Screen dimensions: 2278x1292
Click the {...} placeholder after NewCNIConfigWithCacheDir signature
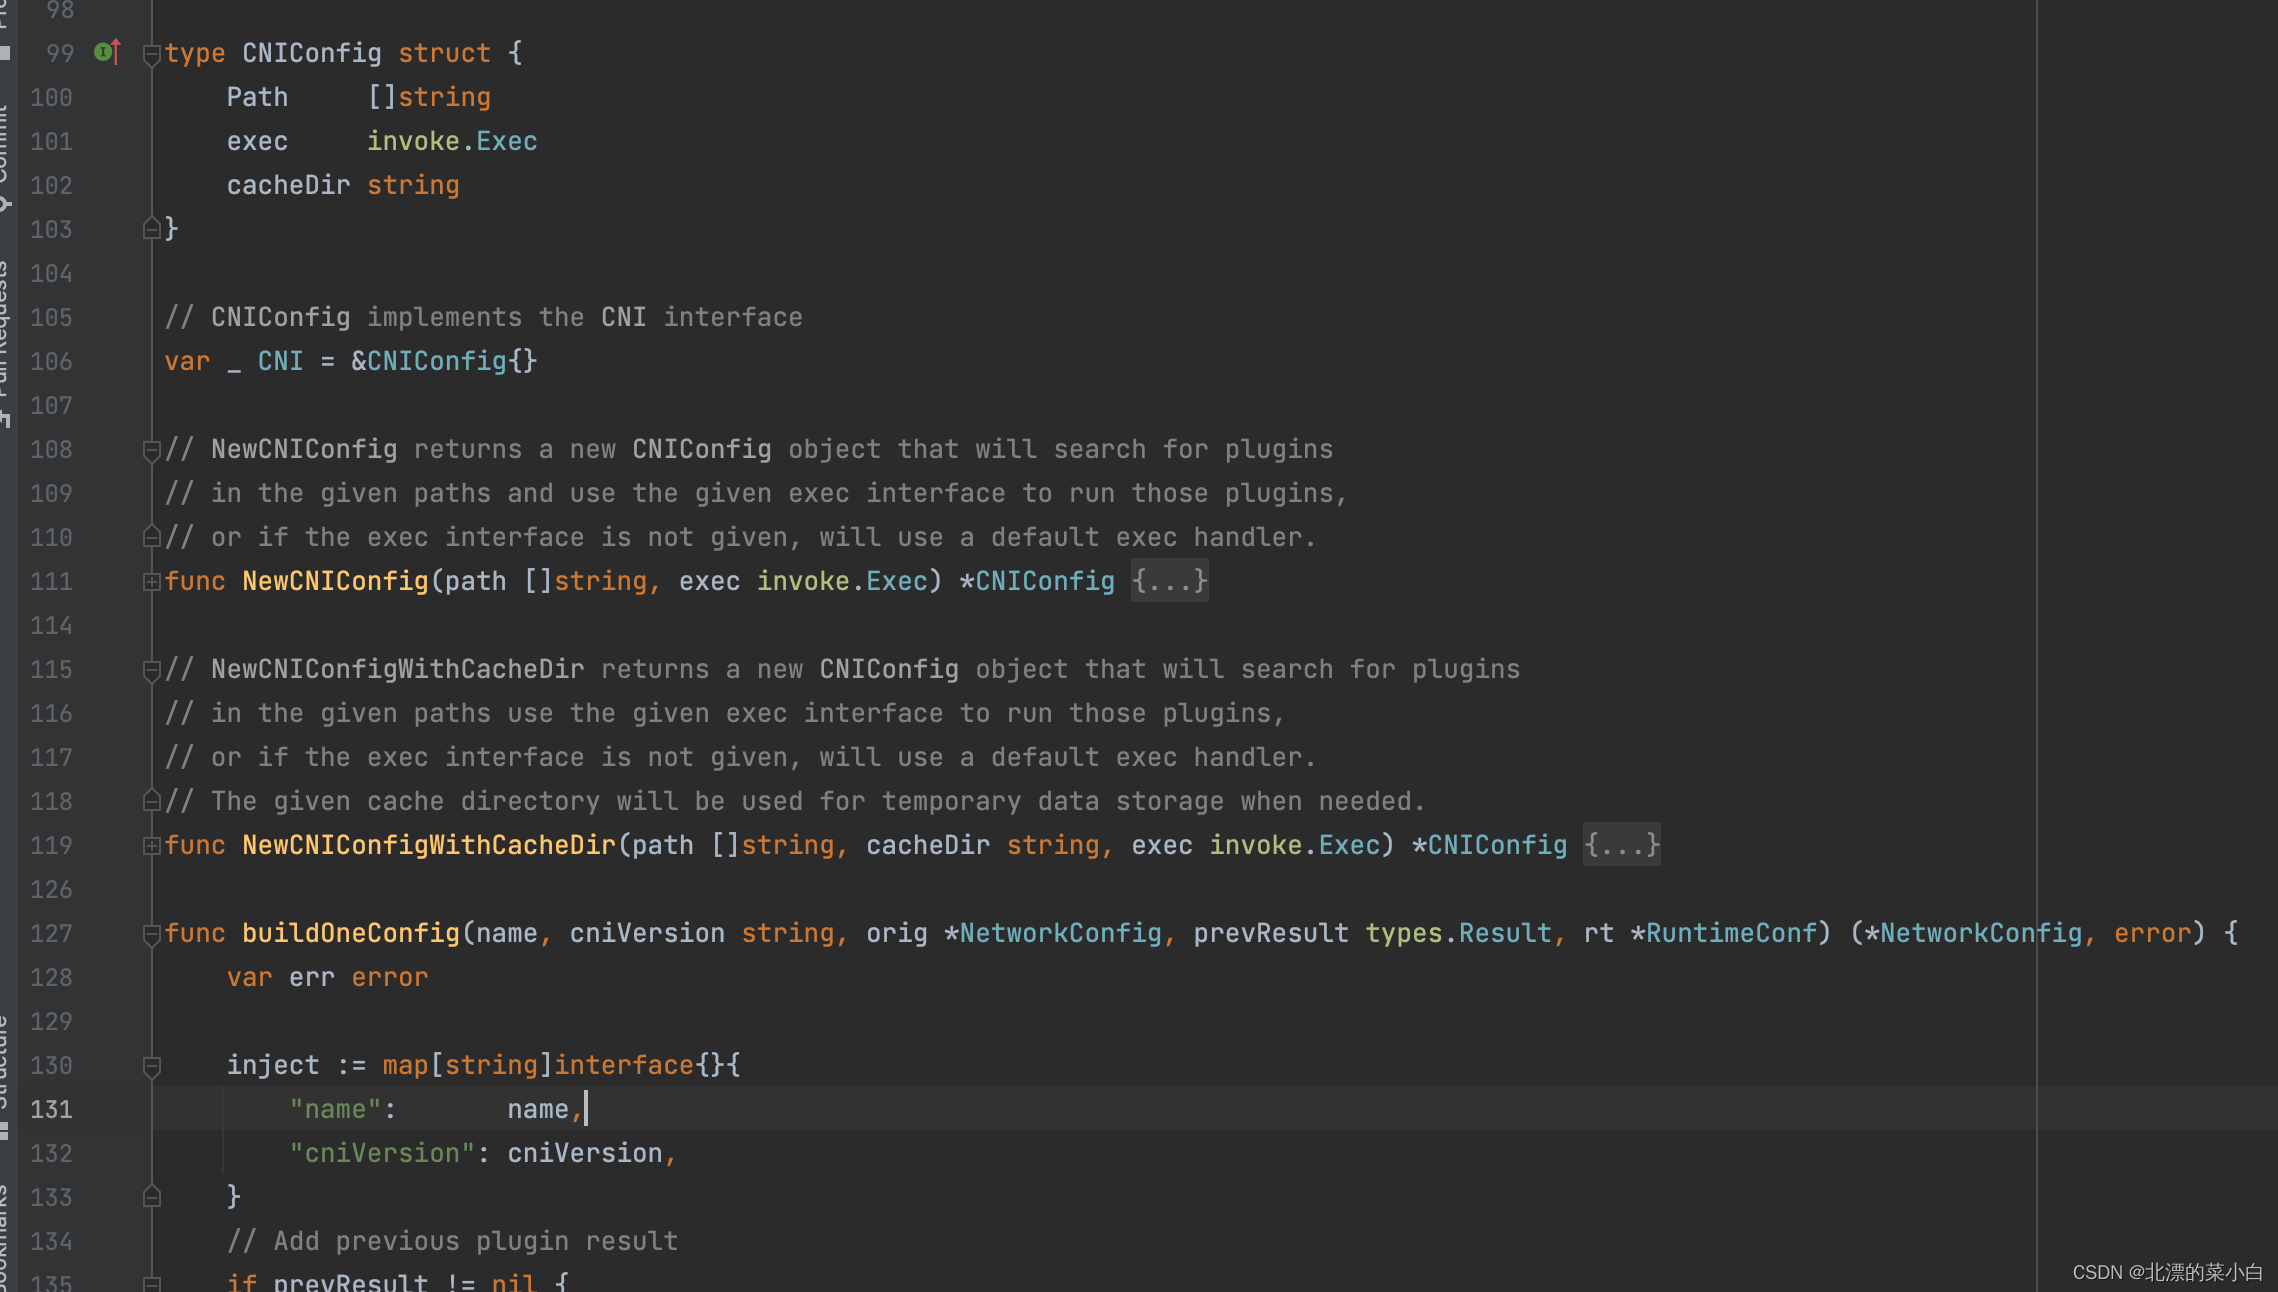(x=1621, y=845)
